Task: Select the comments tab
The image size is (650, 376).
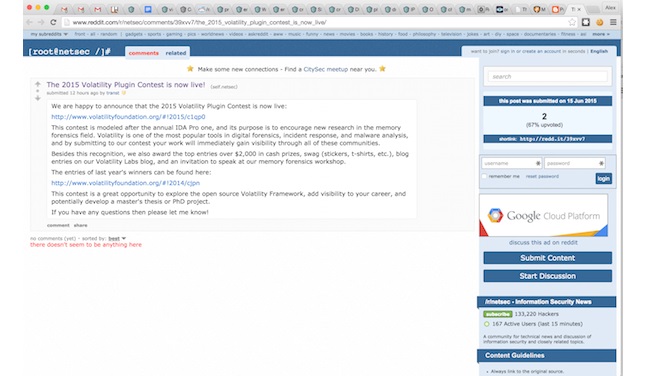Action: 143,53
